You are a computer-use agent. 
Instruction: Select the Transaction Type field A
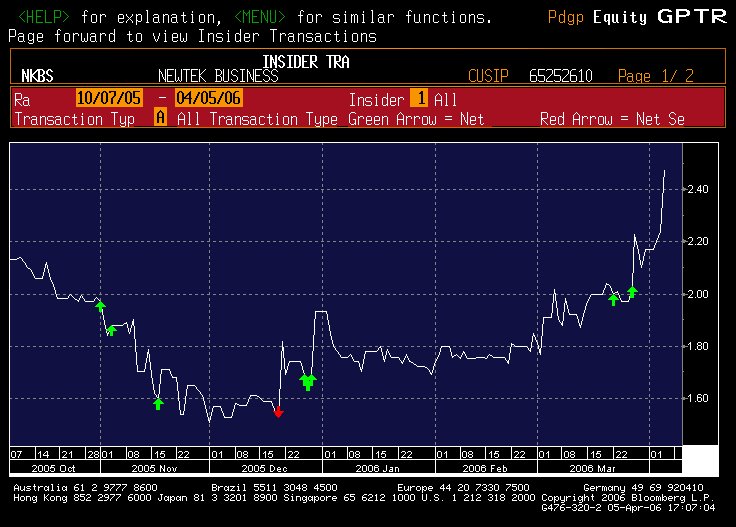pyautogui.click(x=160, y=117)
